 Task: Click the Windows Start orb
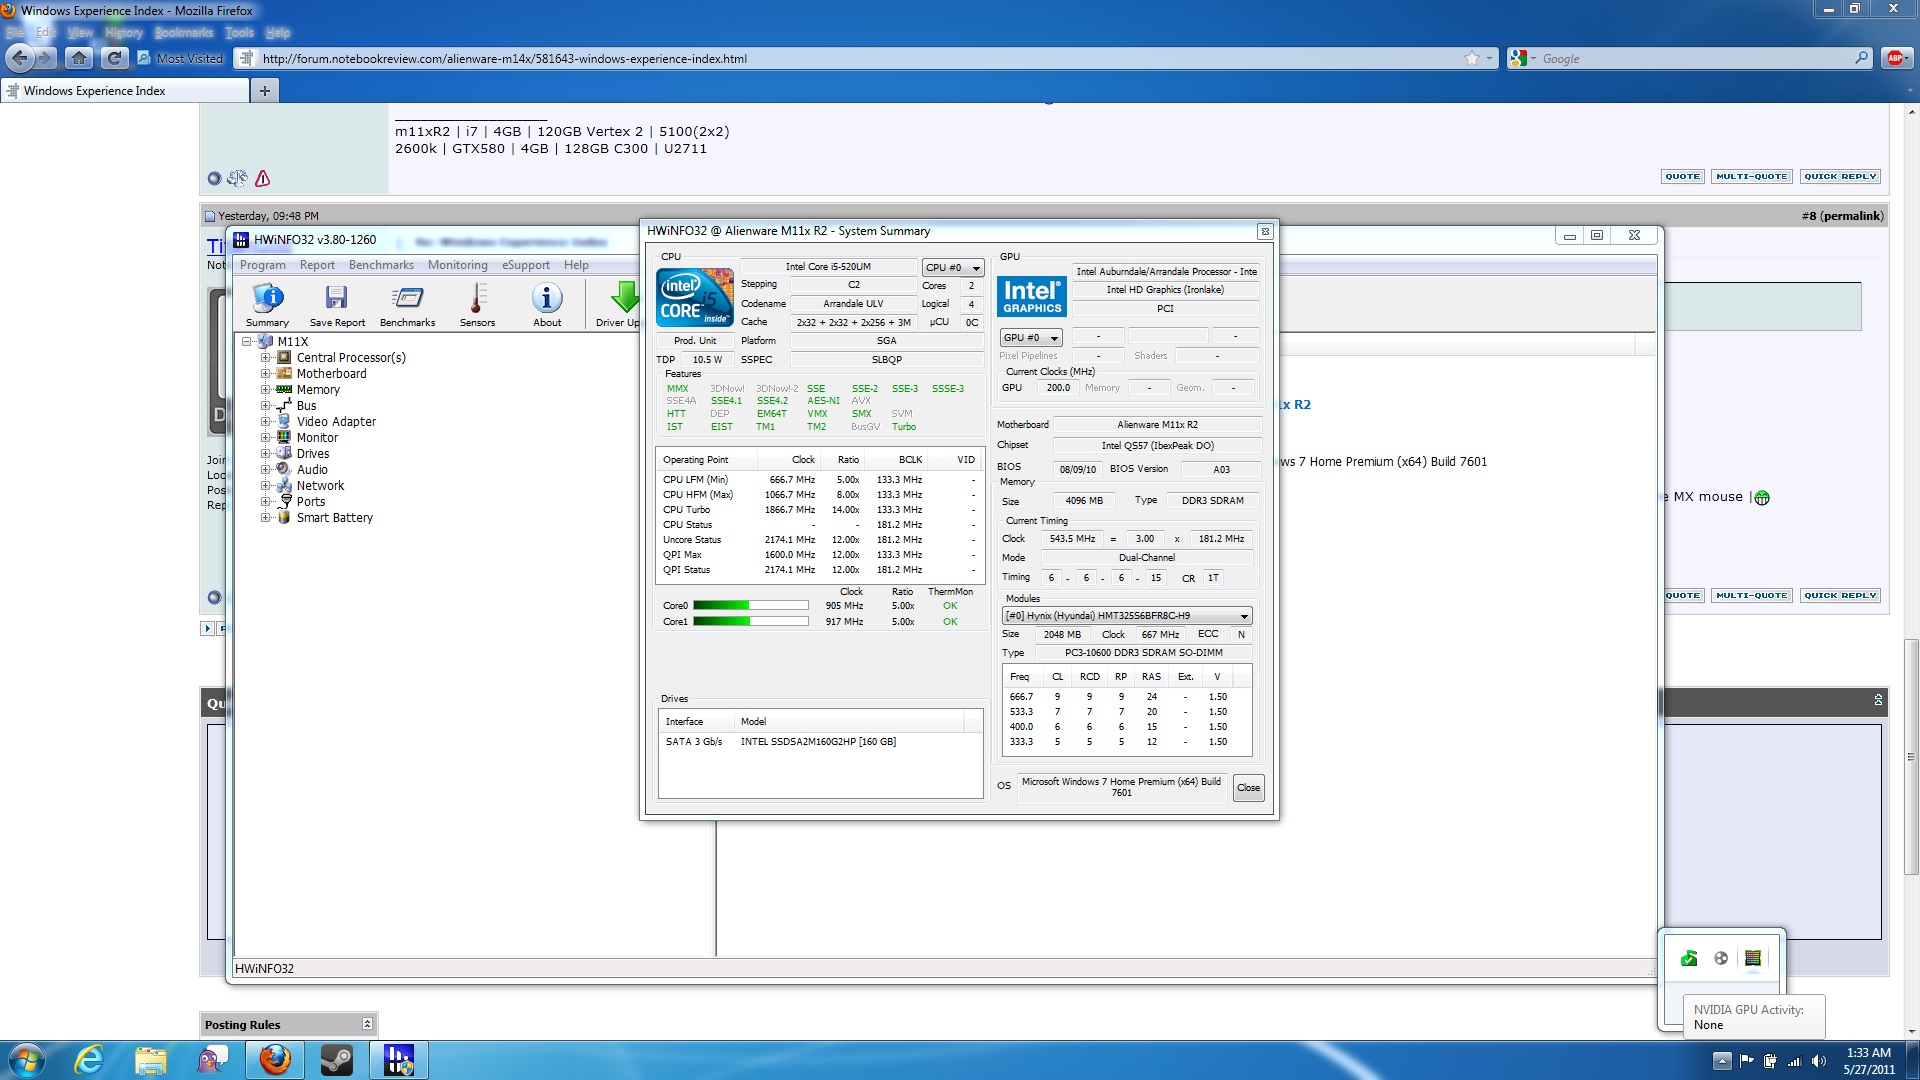tap(27, 1060)
